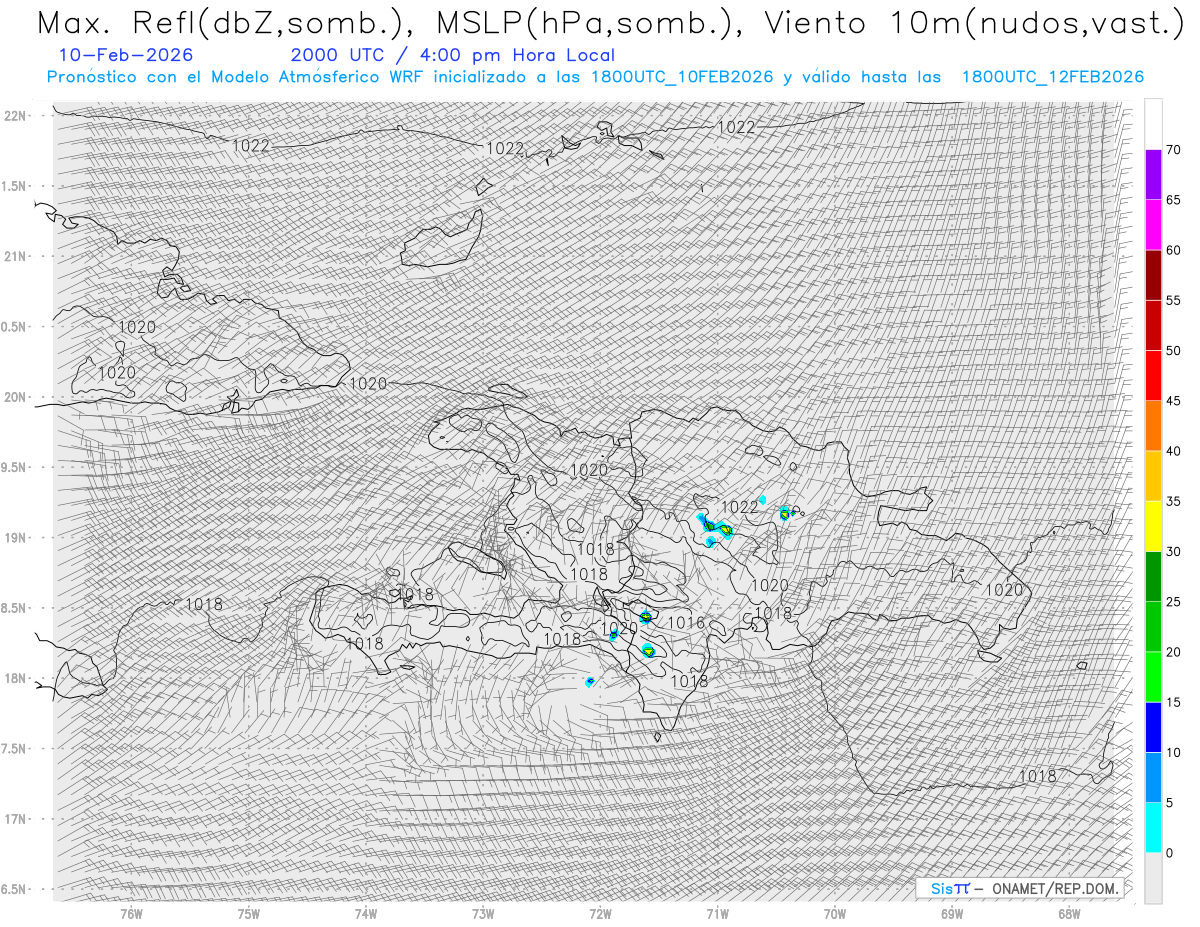Click the colorbar value 50
This screenshot has width=1200, height=927.
(1174, 351)
